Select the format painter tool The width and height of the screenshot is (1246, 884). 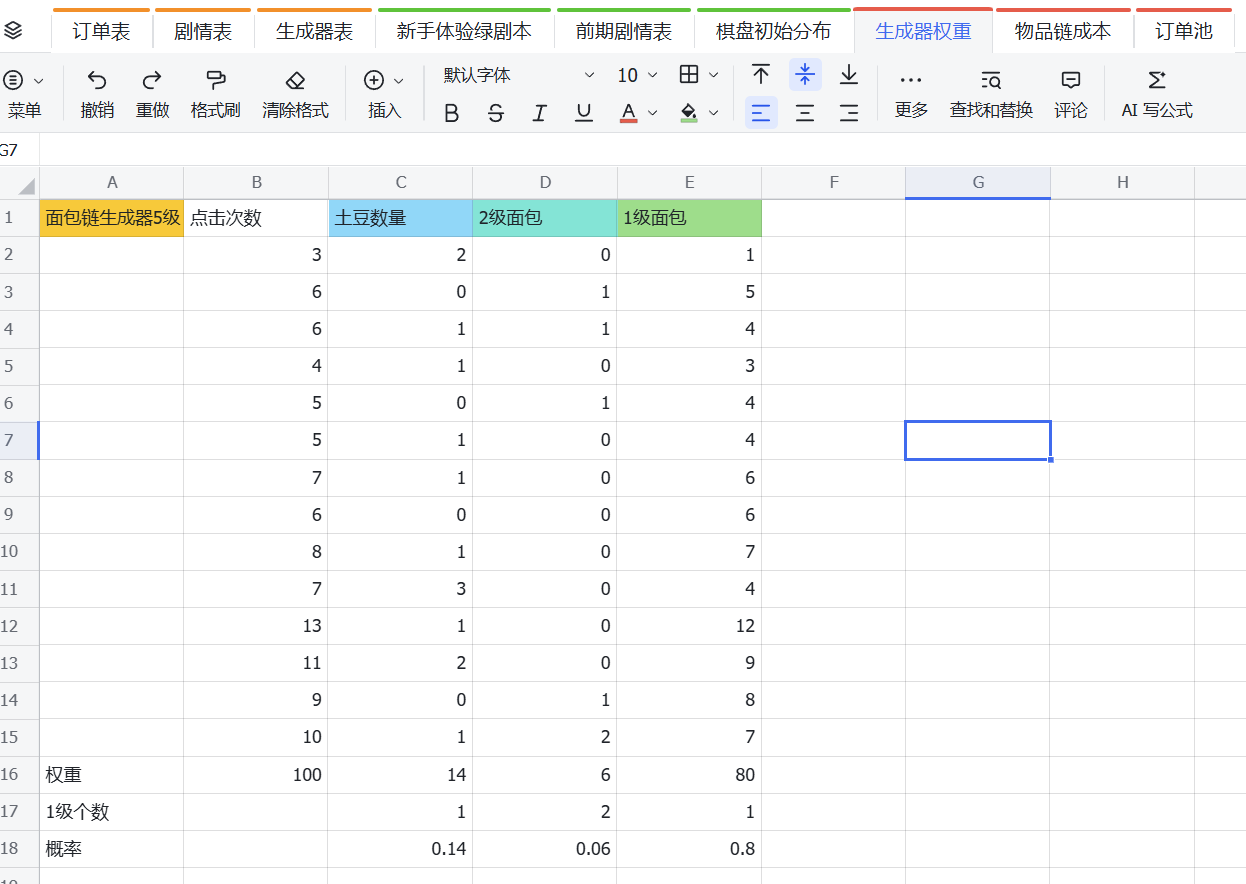(x=215, y=80)
